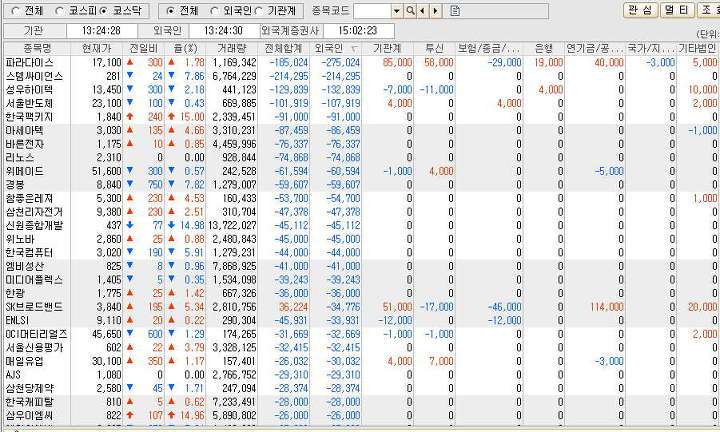Click the 보험/종금 column header

(x=489, y=48)
